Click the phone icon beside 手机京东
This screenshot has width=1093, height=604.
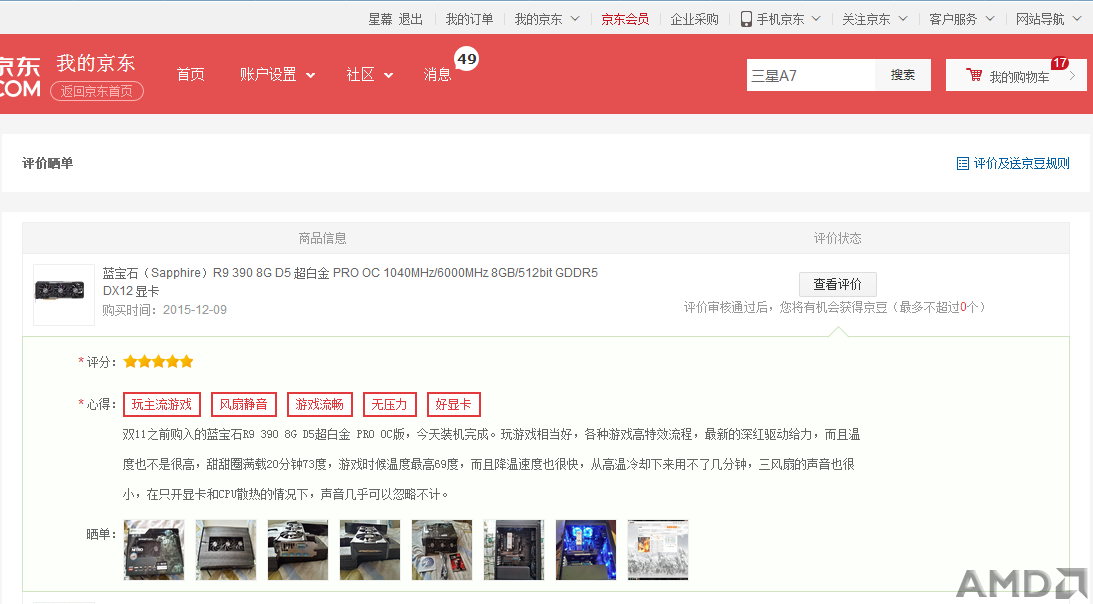click(746, 19)
